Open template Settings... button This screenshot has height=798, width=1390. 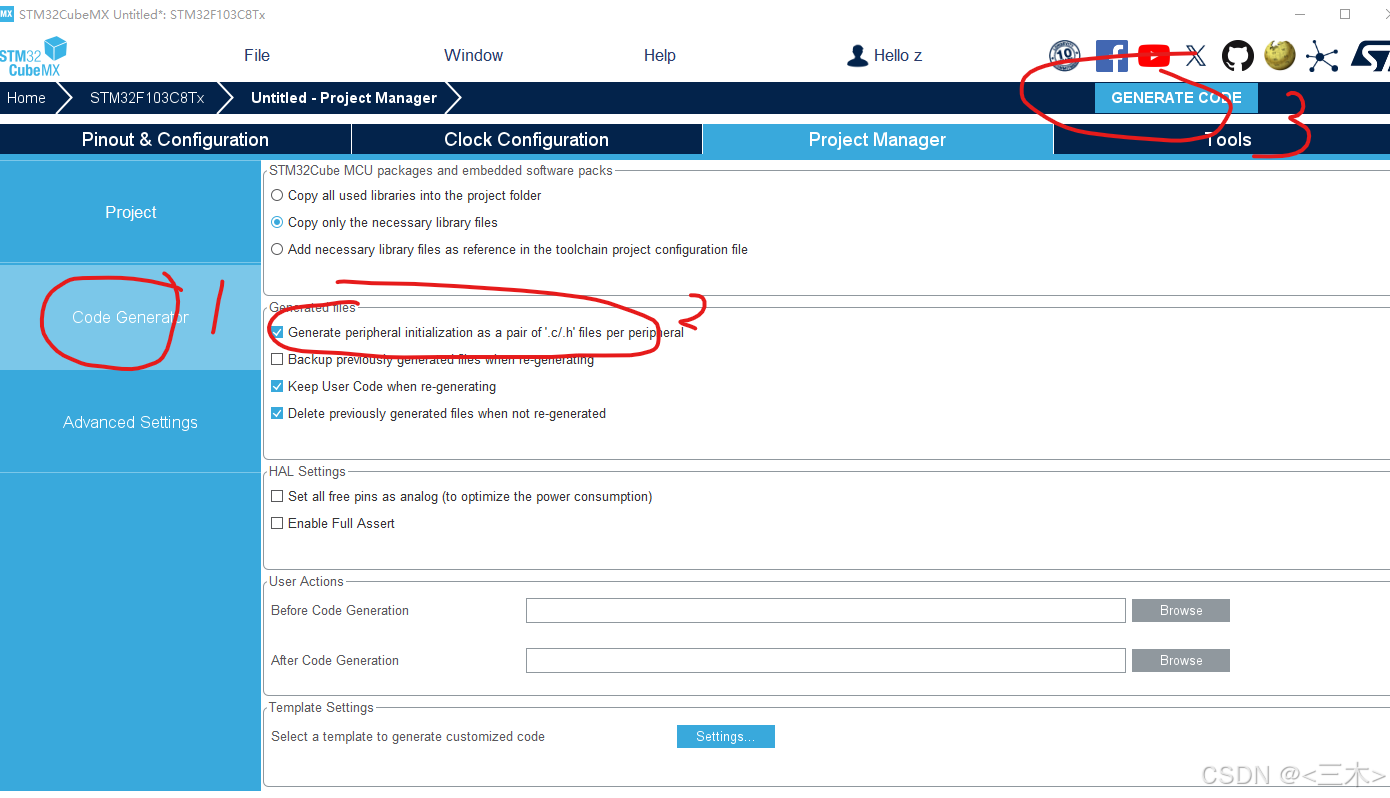[726, 736]
